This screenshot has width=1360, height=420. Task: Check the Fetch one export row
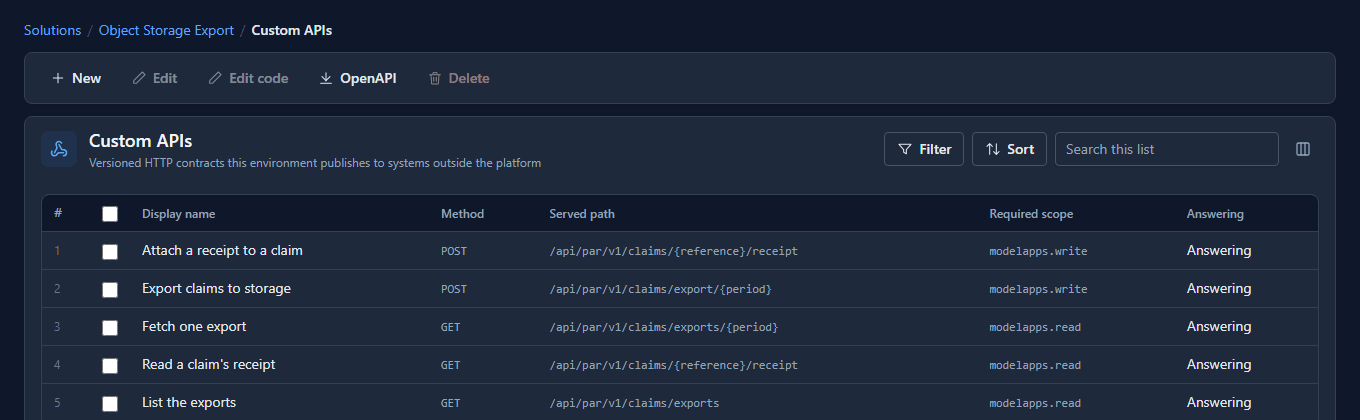[x=110, y=328]
